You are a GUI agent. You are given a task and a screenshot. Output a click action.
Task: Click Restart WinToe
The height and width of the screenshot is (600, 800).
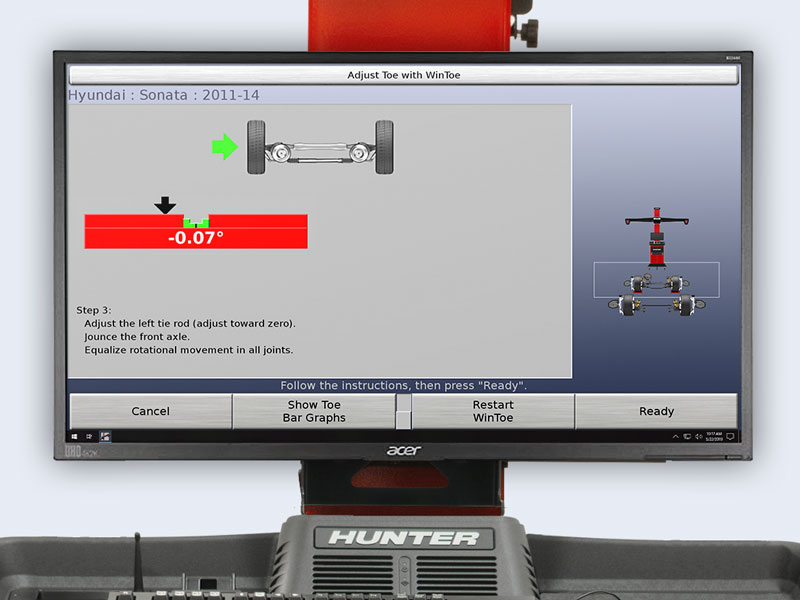coord(492,410)
